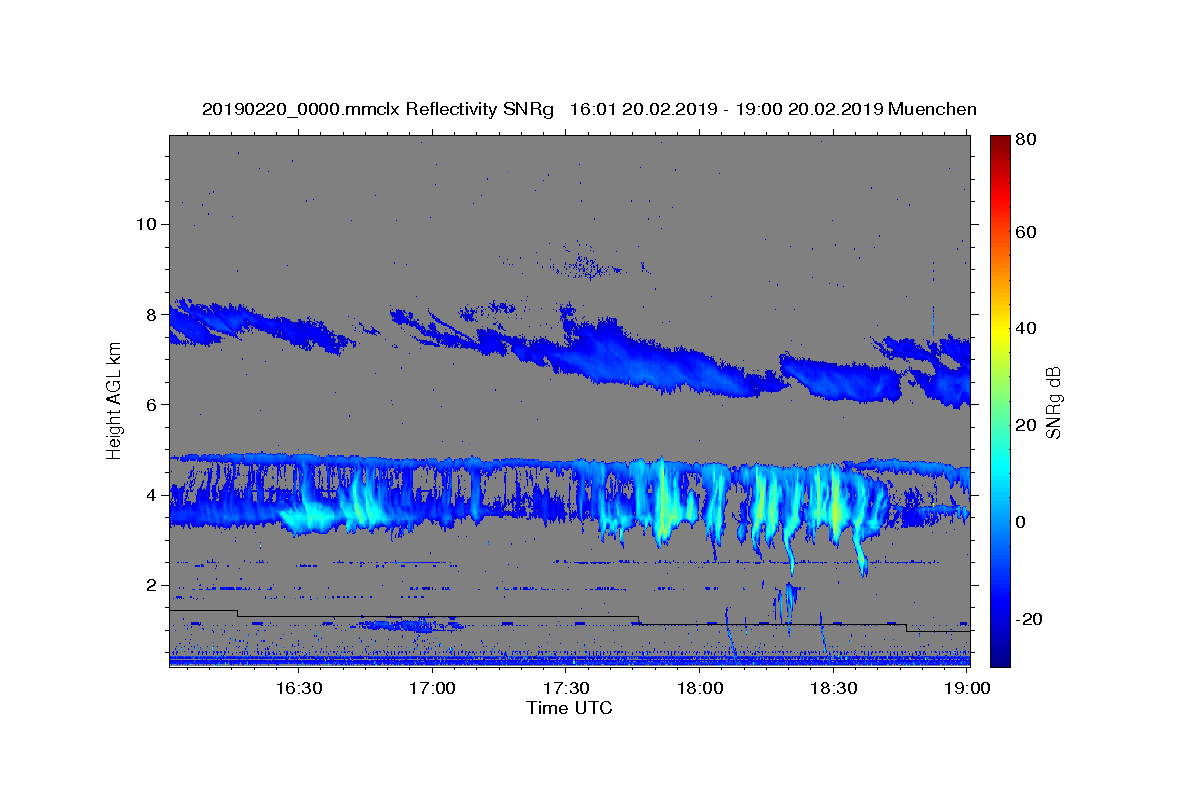Click the 18:00 time tick label

[x=700, y=688]
